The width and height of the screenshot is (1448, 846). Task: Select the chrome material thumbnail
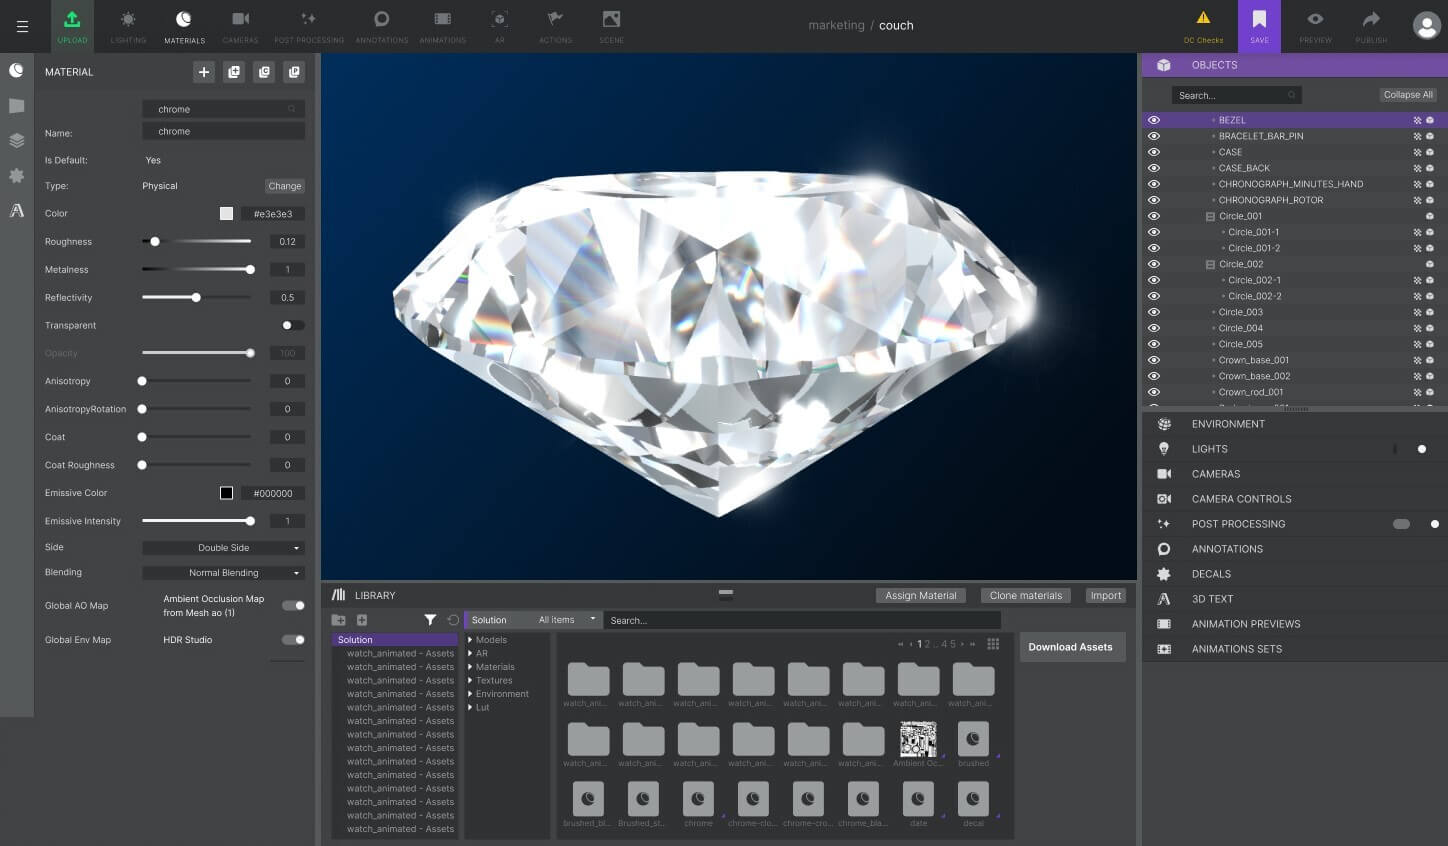point(698,799)
